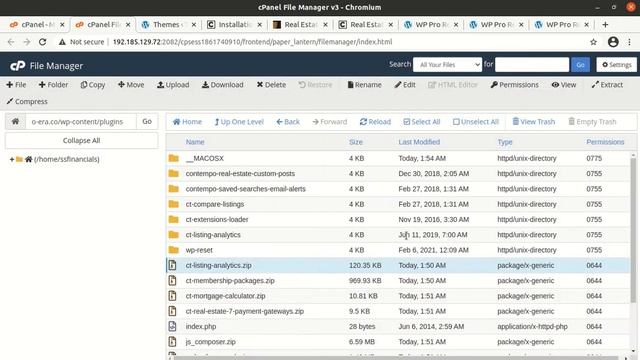This screenshot has width=640, height=360.
Task: Sort listing by Name column
Action: [x=195, y=142]
